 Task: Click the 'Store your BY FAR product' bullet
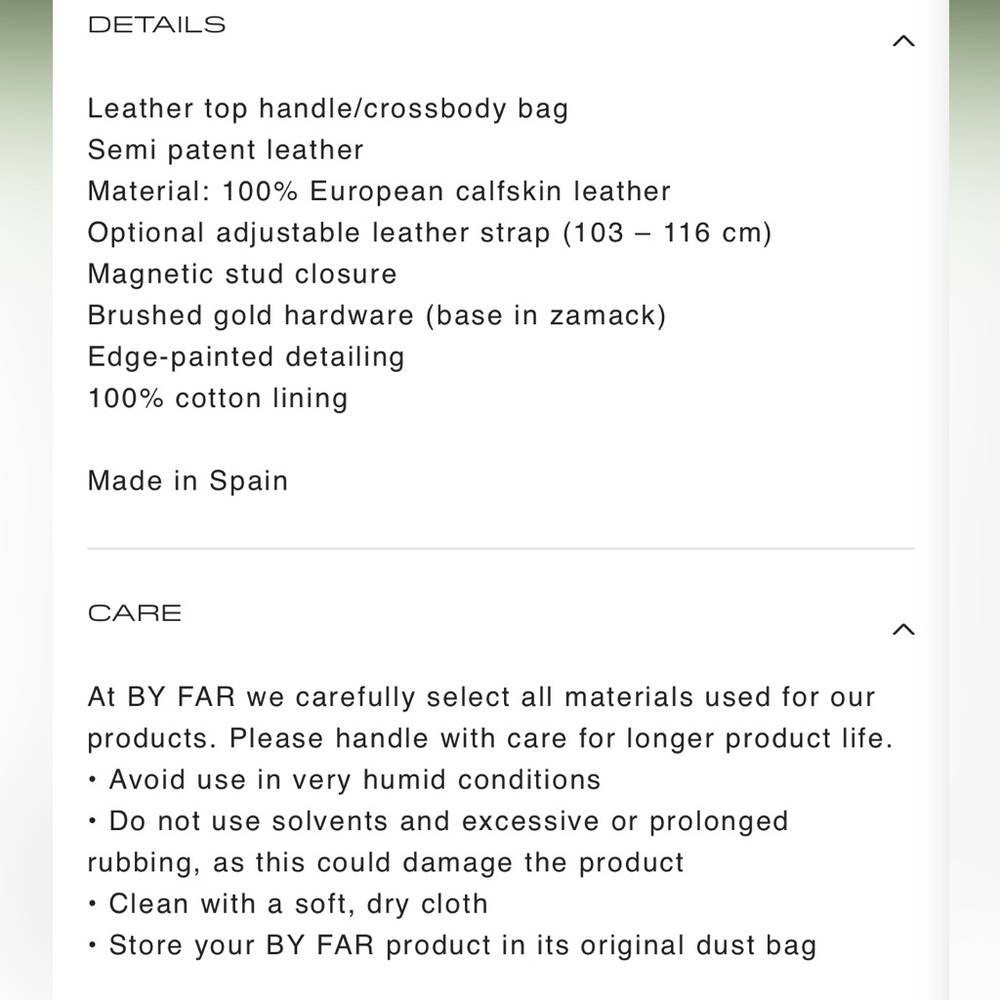[x=453, y=945]
